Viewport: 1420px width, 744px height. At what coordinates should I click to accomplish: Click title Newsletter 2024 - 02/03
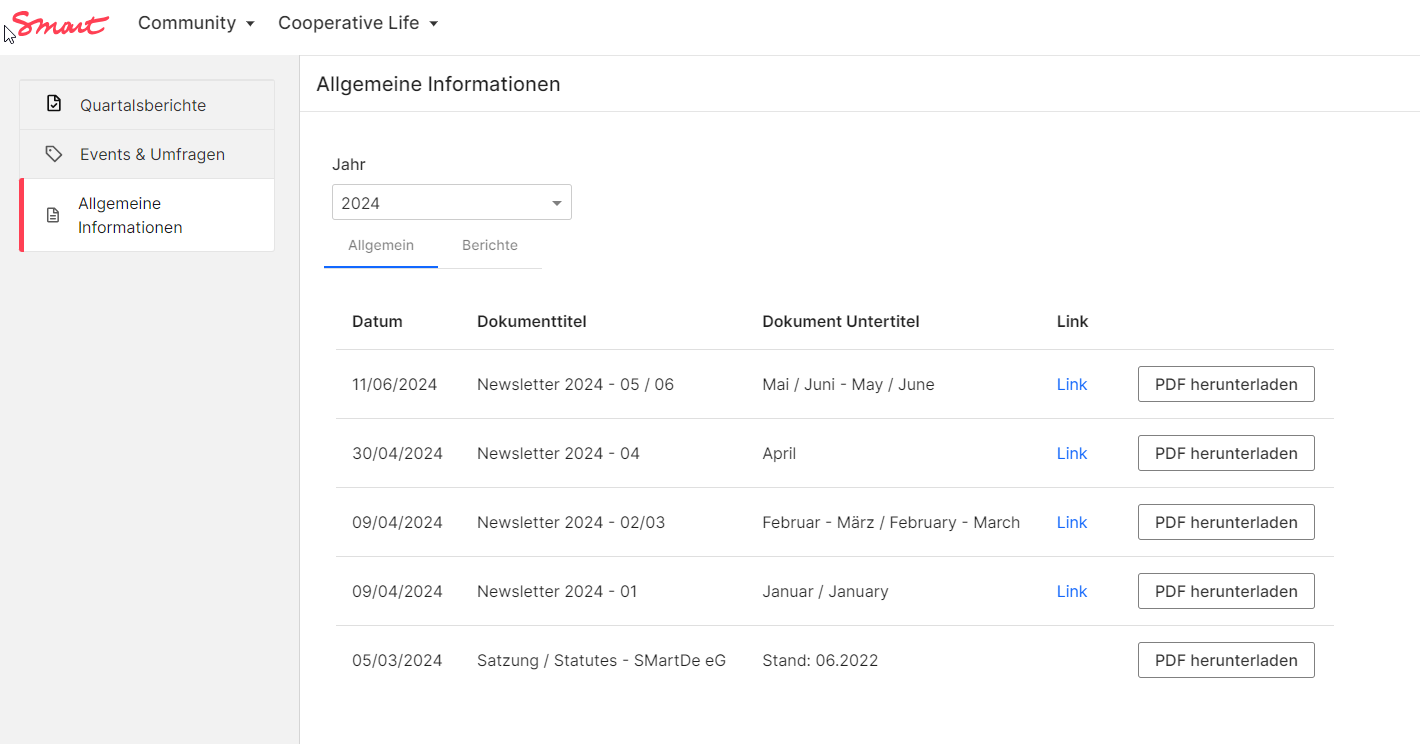571,522
